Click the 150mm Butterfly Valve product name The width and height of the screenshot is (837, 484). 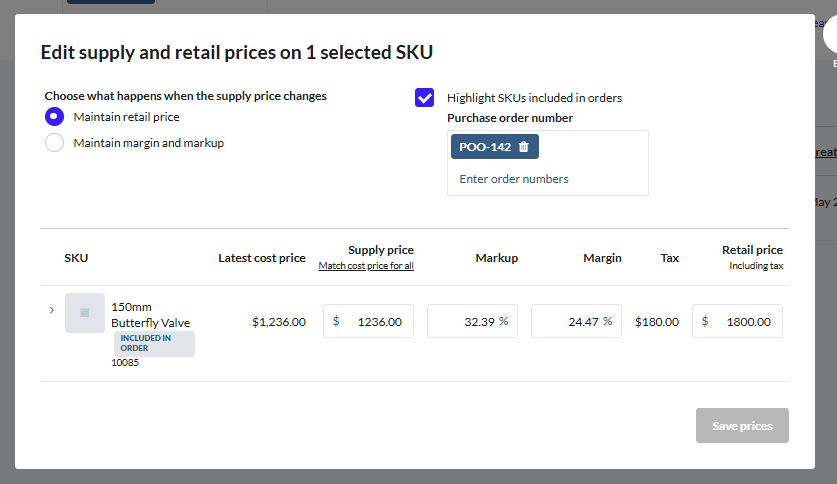pos(150,315)
